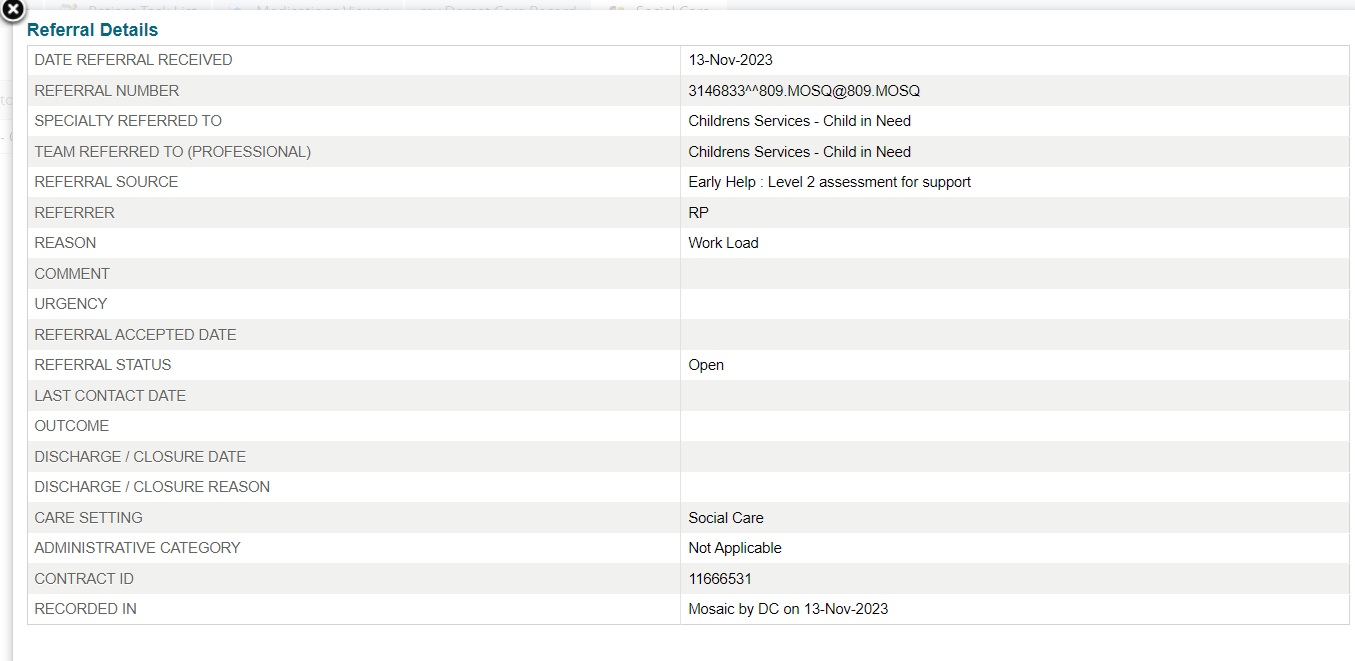This screenshot has width=1355, height=661.
Task: Click the Referral Details heading
Action: (92, 30)
